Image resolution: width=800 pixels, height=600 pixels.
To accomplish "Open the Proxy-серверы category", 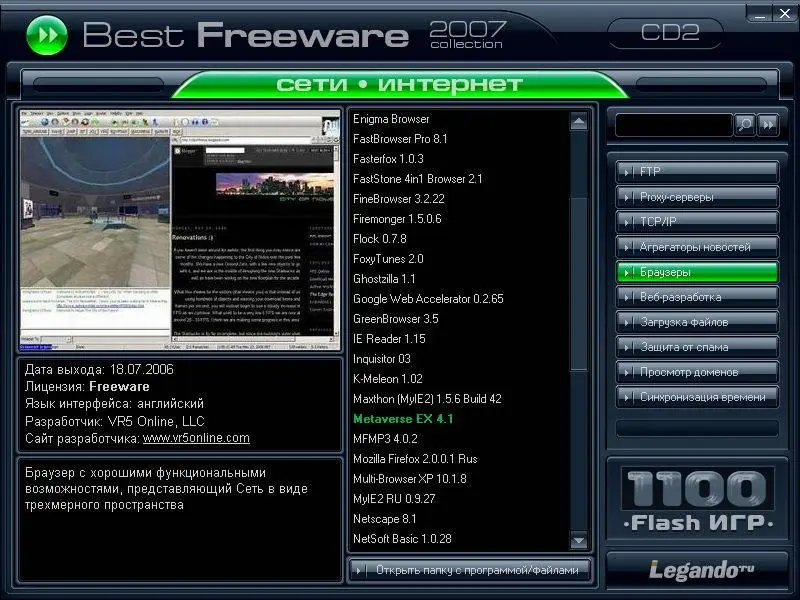I will [x=697, y=197].
